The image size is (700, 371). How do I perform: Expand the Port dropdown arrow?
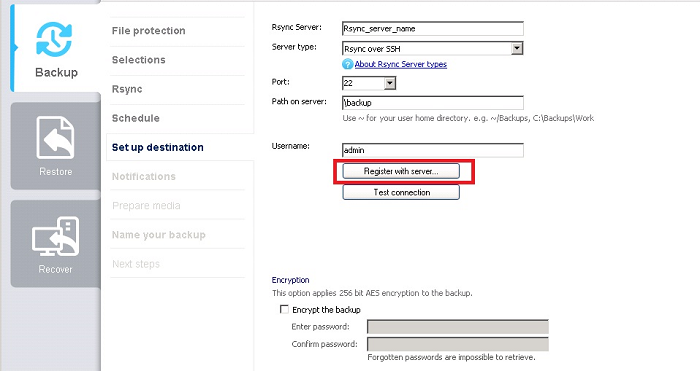390,83
